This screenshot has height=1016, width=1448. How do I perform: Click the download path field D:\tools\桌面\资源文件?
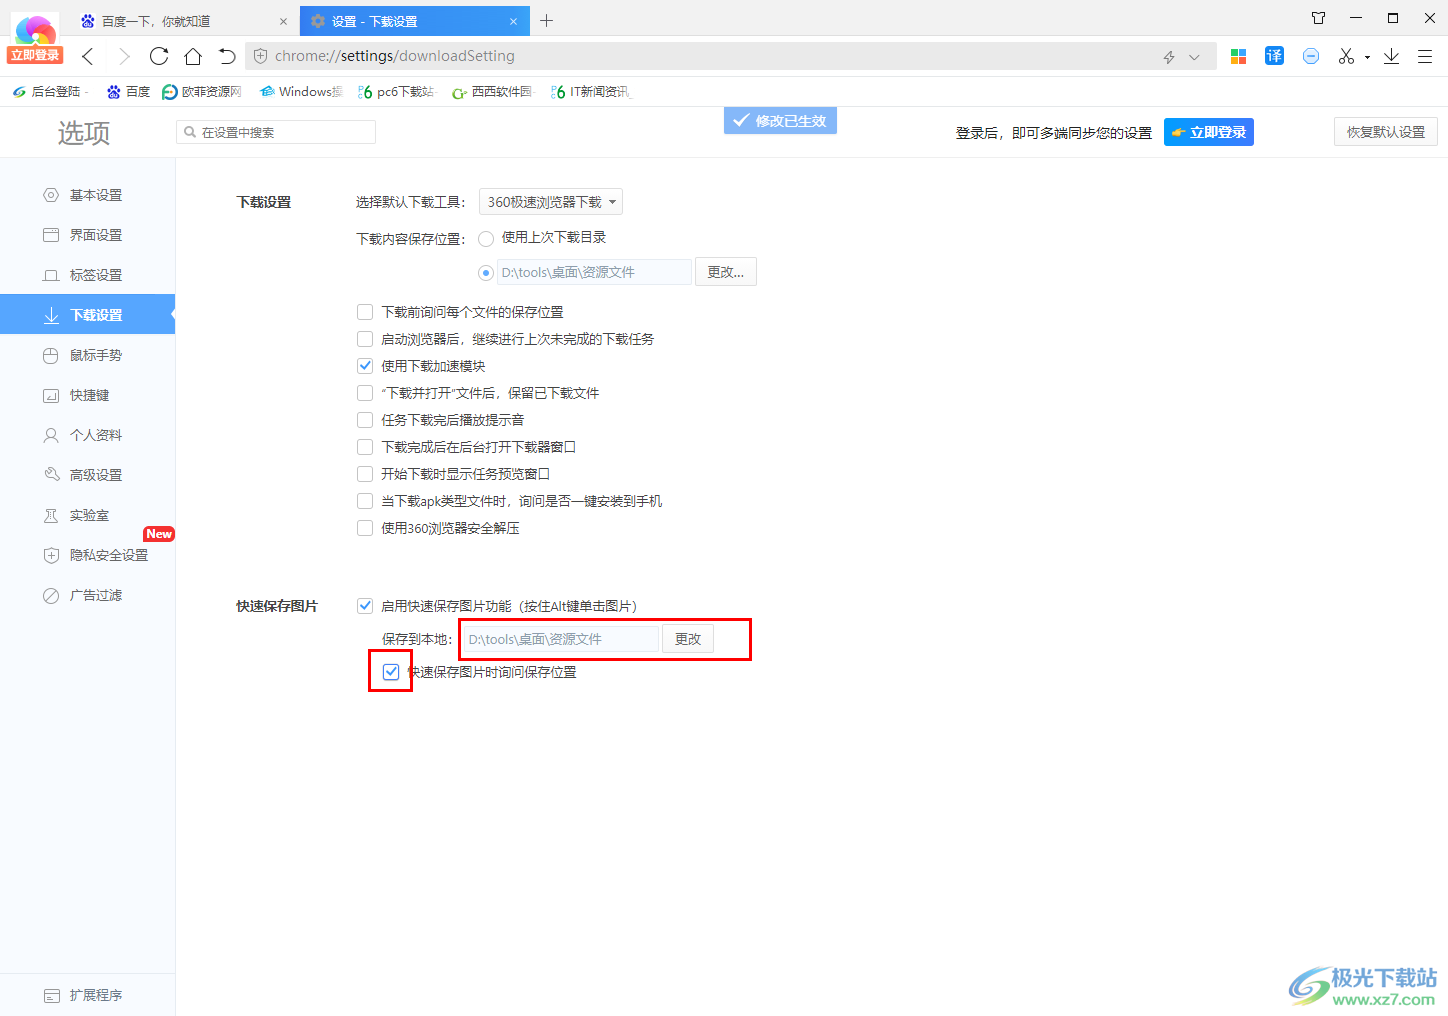[x=595, y=272]
